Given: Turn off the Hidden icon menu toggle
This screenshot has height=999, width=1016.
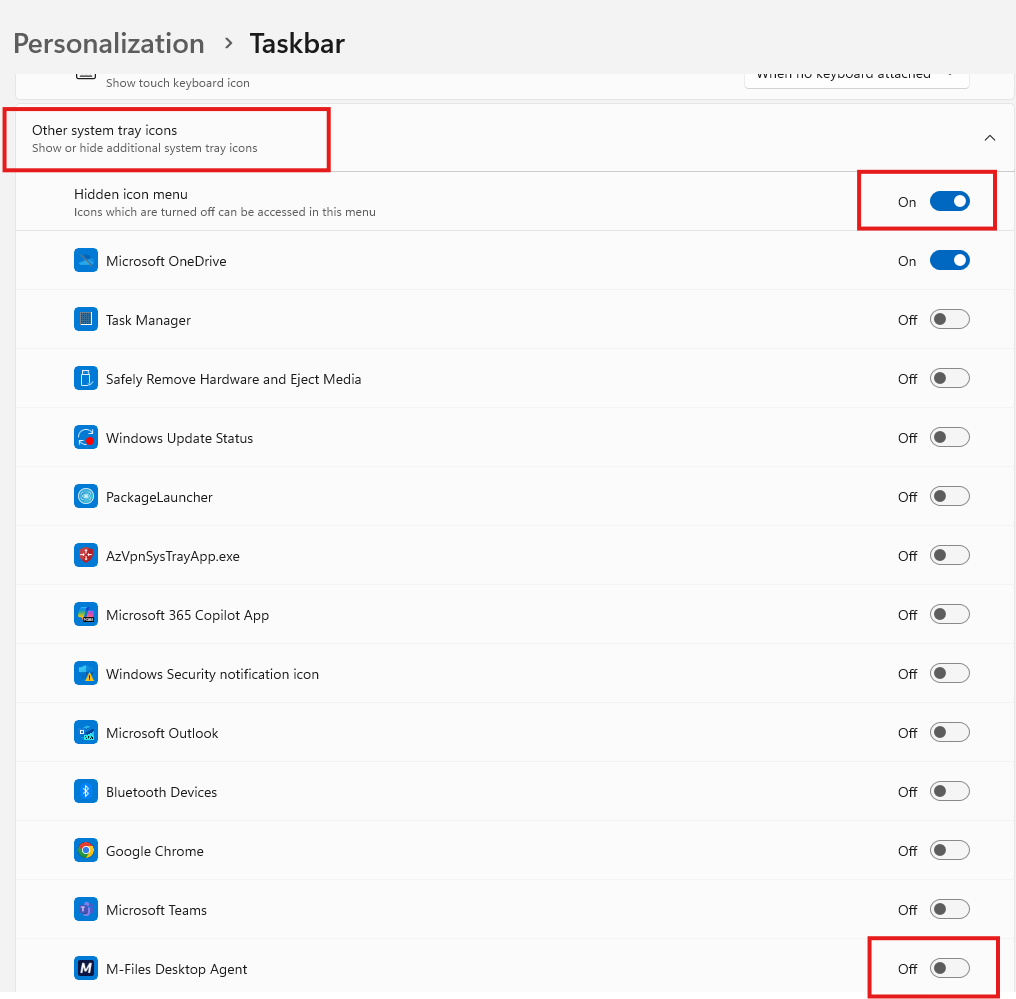Looking at the screenshot, I should (x=949, y=201).
